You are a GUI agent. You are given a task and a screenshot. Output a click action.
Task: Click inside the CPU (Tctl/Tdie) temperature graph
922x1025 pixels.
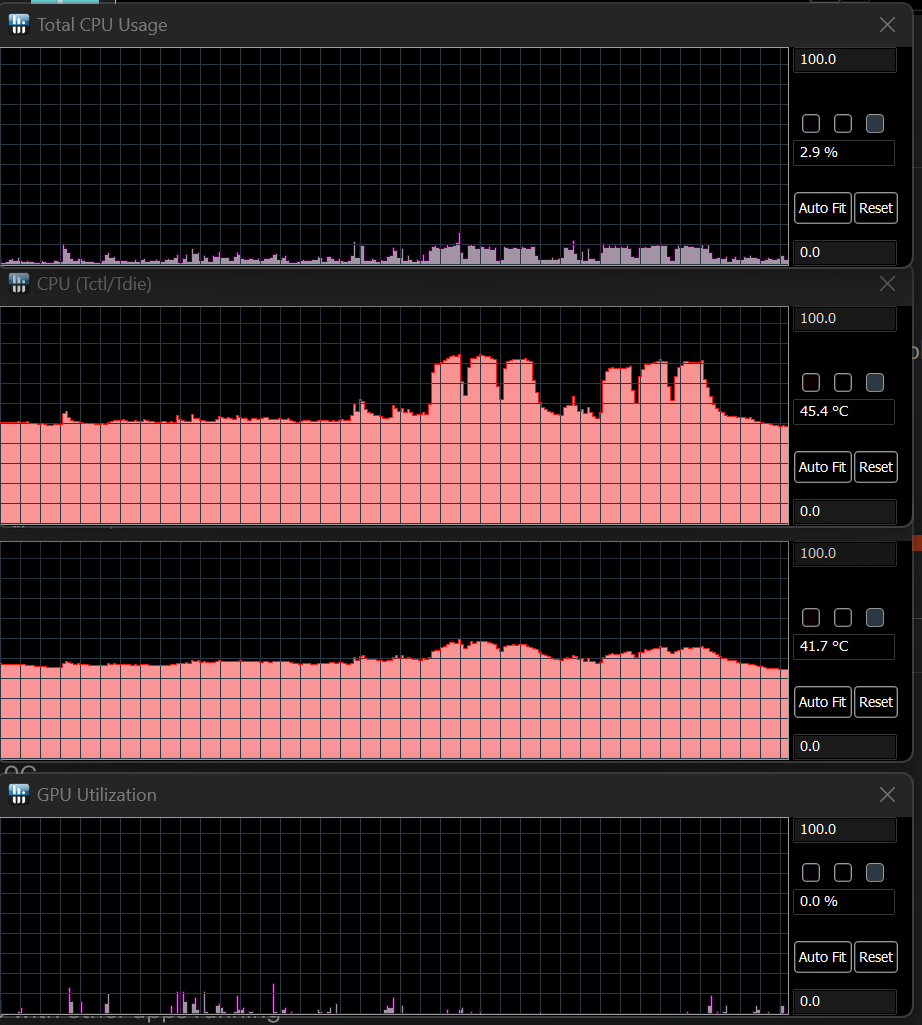point(394,415)
